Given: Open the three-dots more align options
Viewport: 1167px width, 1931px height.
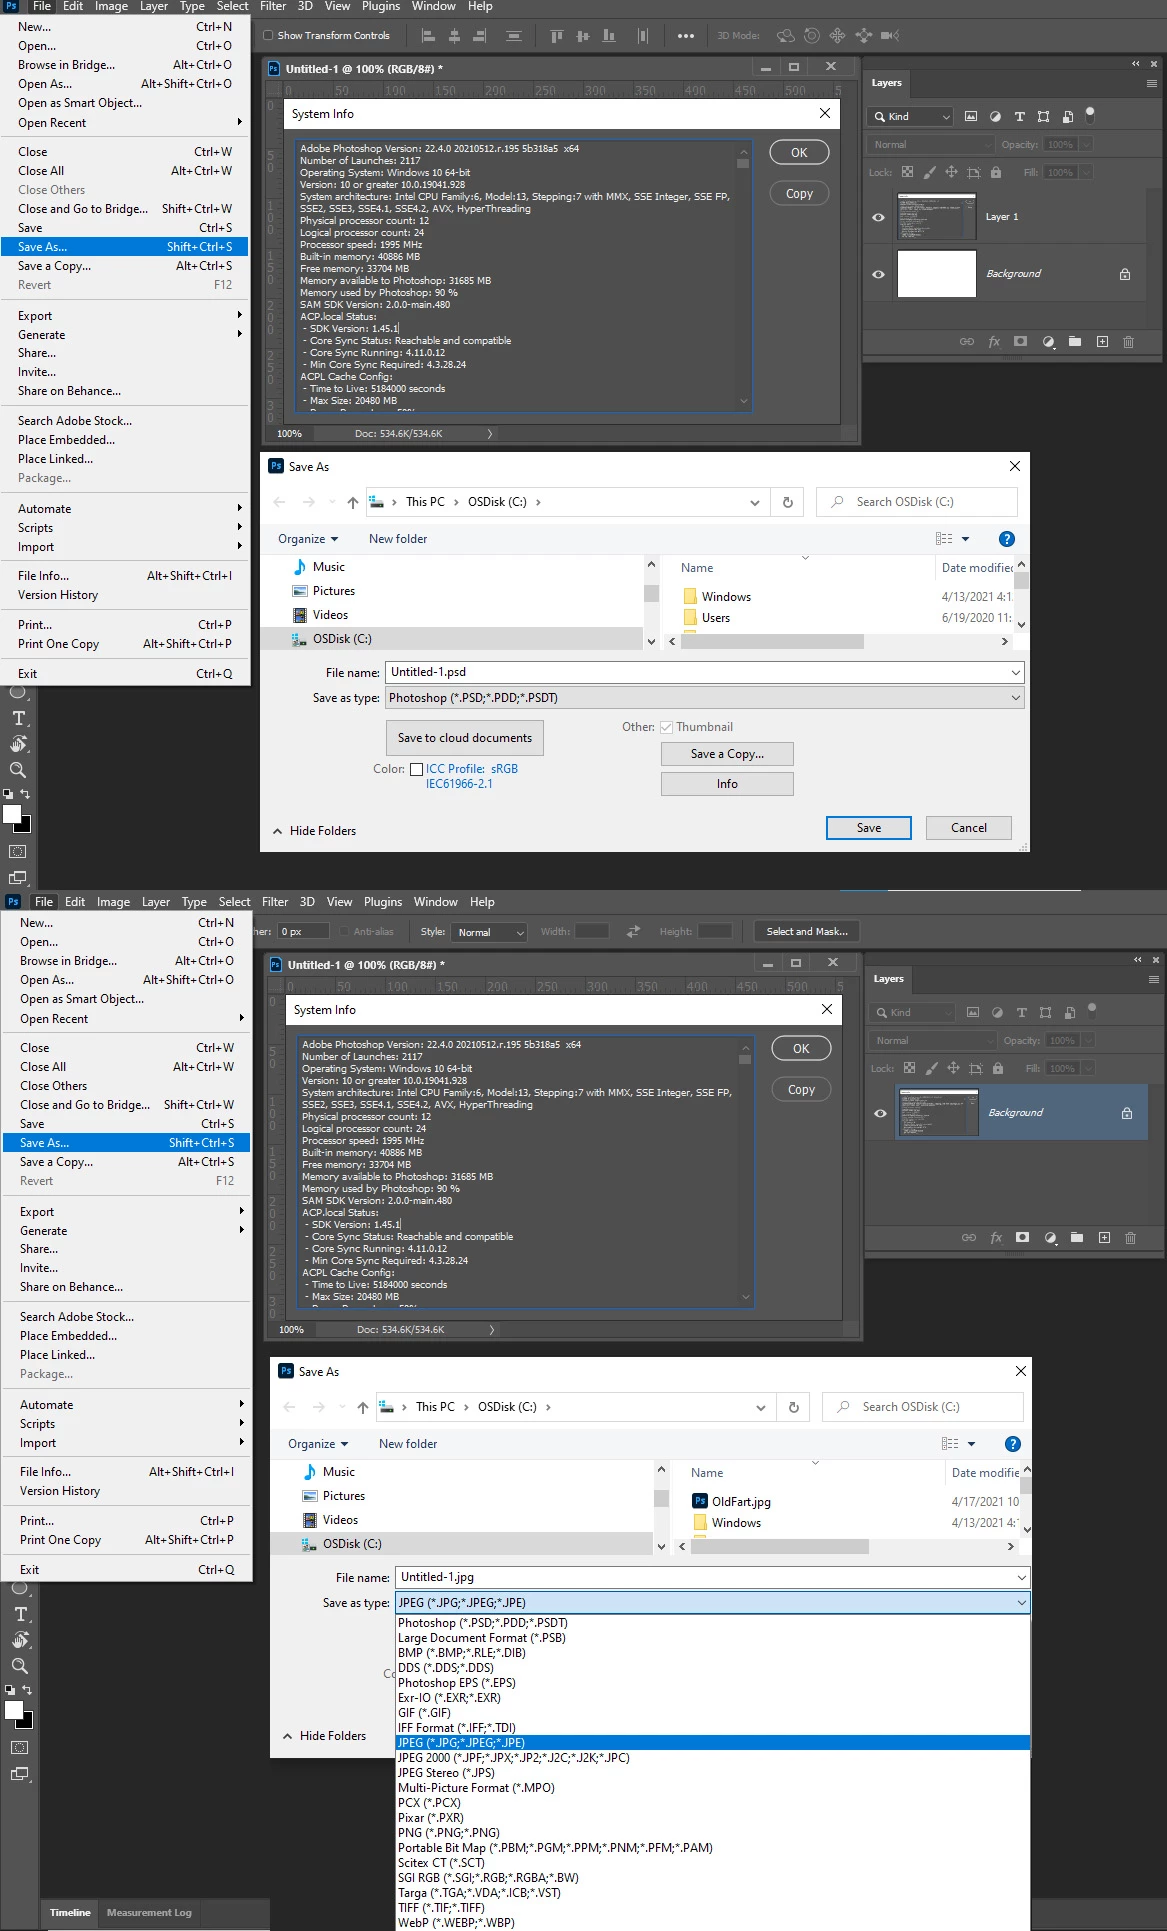Looking at the screenshot, I should point(685,36).
